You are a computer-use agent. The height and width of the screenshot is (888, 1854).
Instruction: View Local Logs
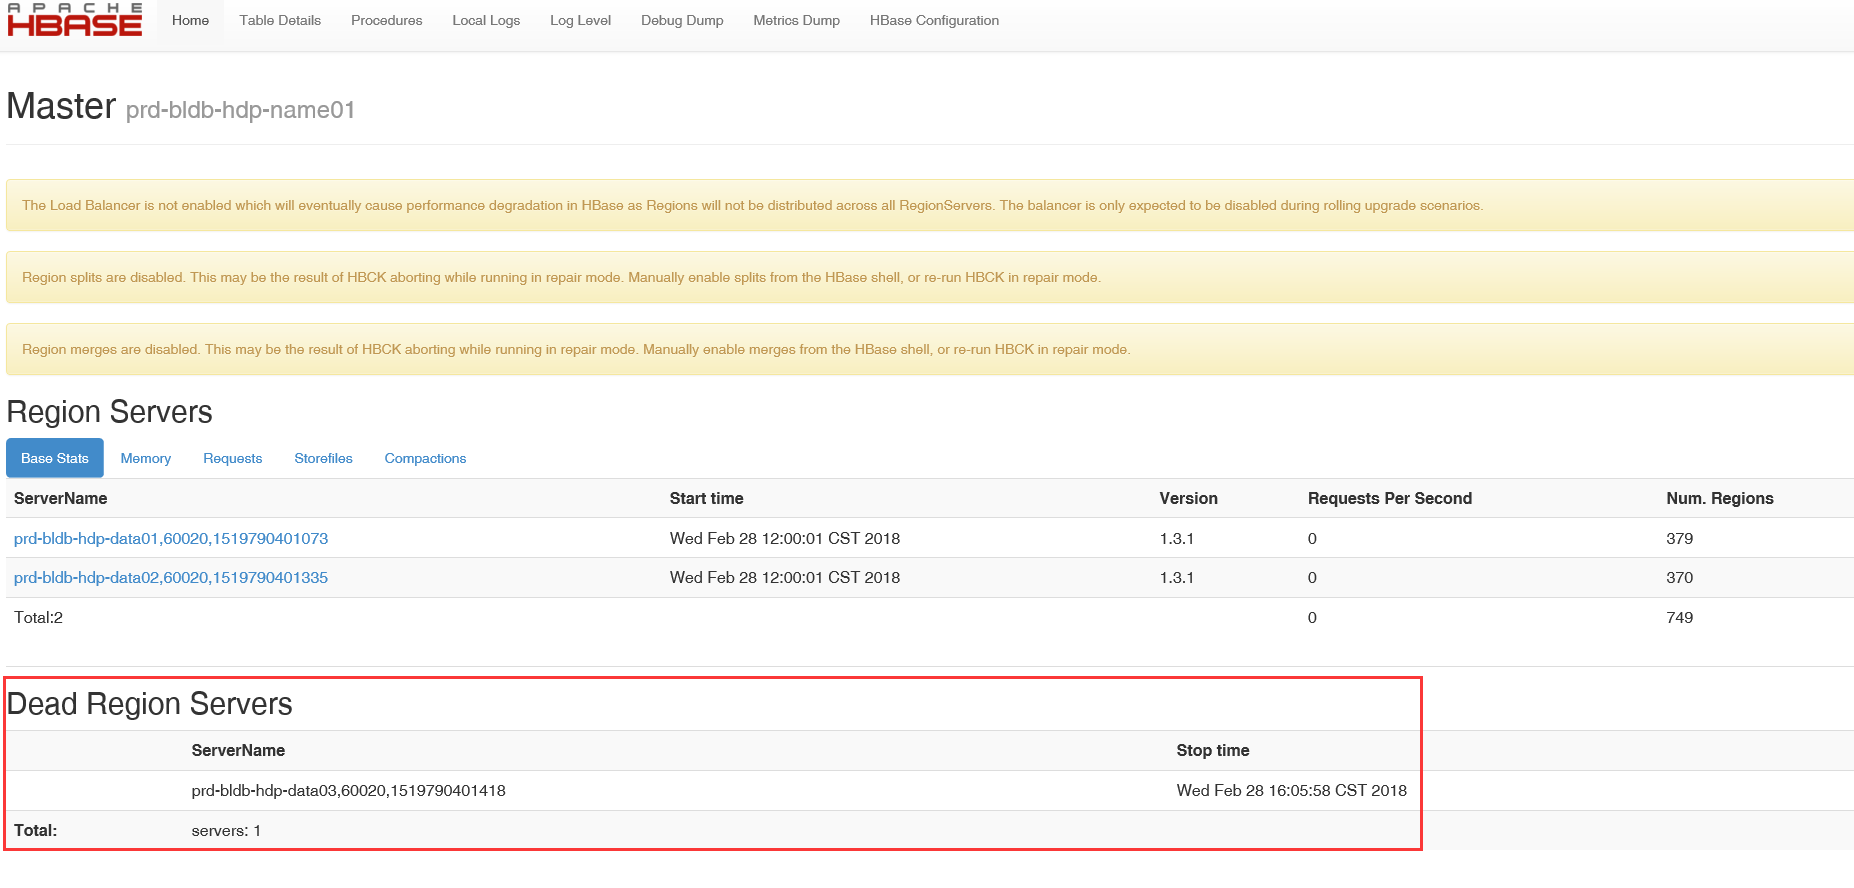click(486, 20)
